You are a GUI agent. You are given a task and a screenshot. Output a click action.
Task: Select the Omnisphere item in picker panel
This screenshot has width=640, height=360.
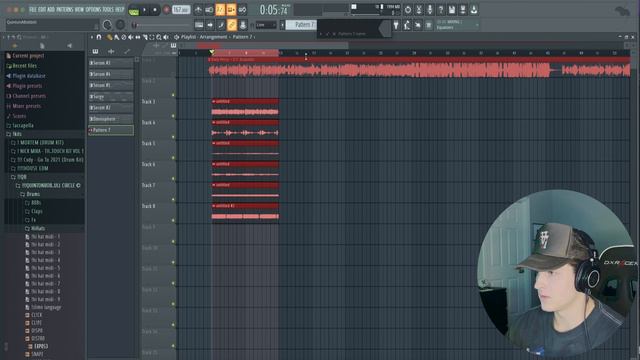pos(111,119)
